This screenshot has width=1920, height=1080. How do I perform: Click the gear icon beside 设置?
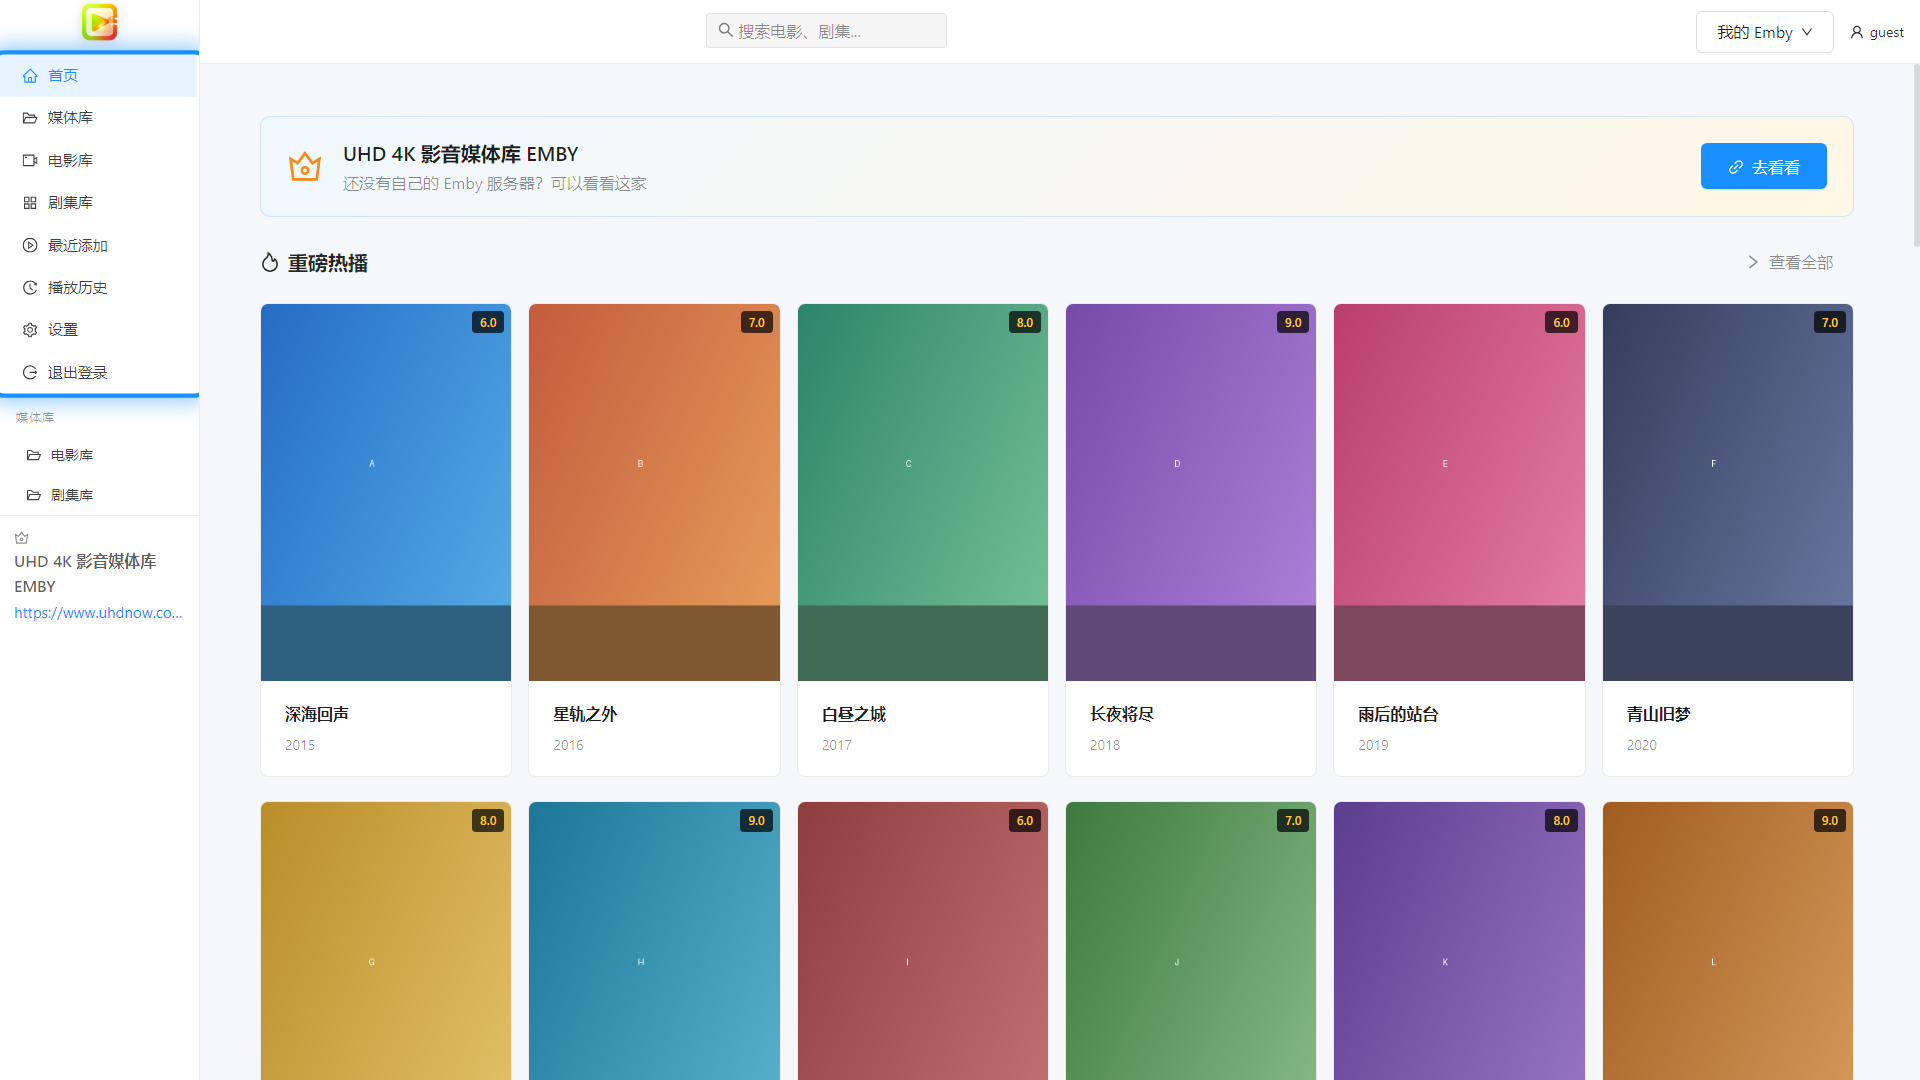30,330
